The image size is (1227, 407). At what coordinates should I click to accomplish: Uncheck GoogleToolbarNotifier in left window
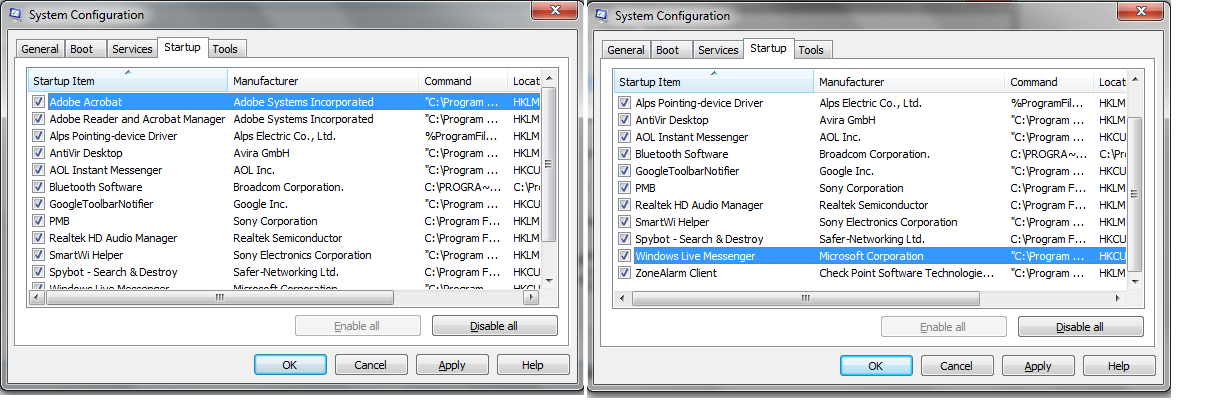[x=39, y=204]
